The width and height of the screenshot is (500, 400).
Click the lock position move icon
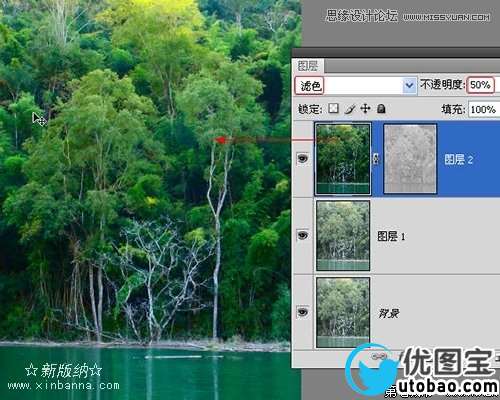[366, 108]
